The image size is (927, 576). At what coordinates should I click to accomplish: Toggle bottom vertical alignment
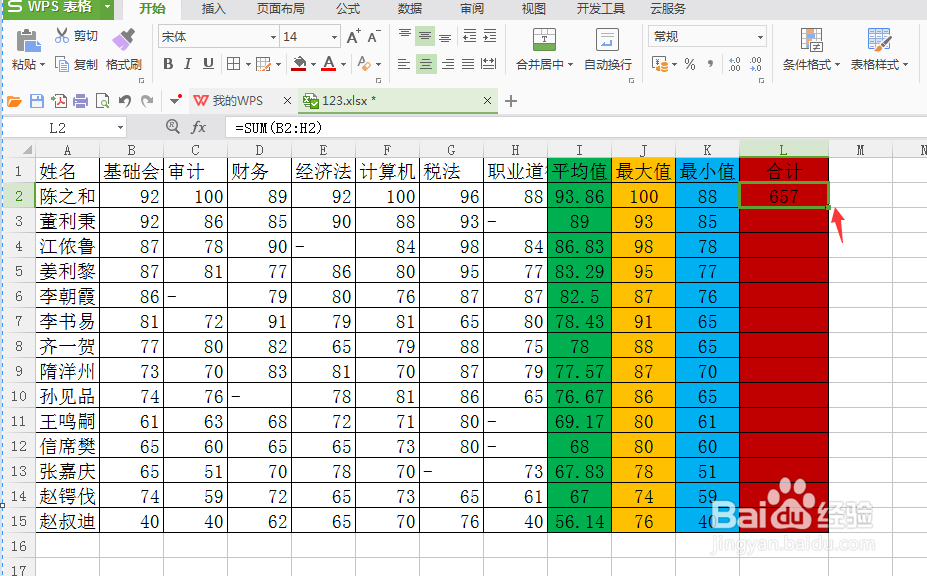pyautogui.click(x=446, y=36)
